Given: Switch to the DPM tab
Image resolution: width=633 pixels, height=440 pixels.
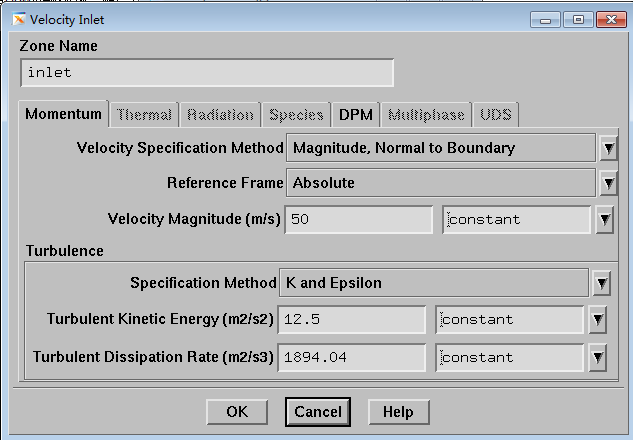Looking at the screenshot, I should 355,115.
